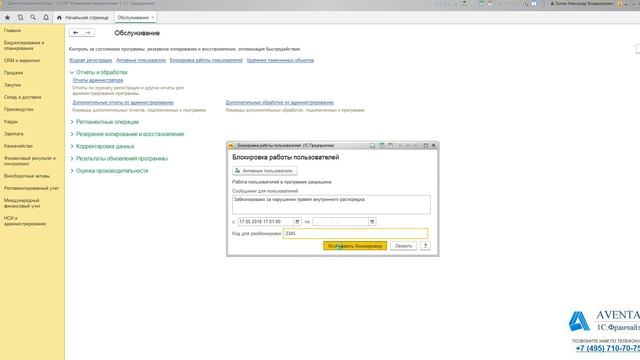This screenshot has height=360, width=640.
Task: Click the magnifier search icon in the toolbar
Action: (x=33, y=18)
